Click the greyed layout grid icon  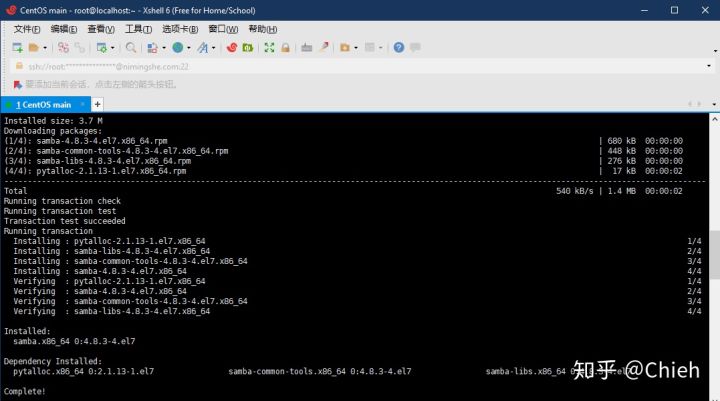tap(370, 47)
